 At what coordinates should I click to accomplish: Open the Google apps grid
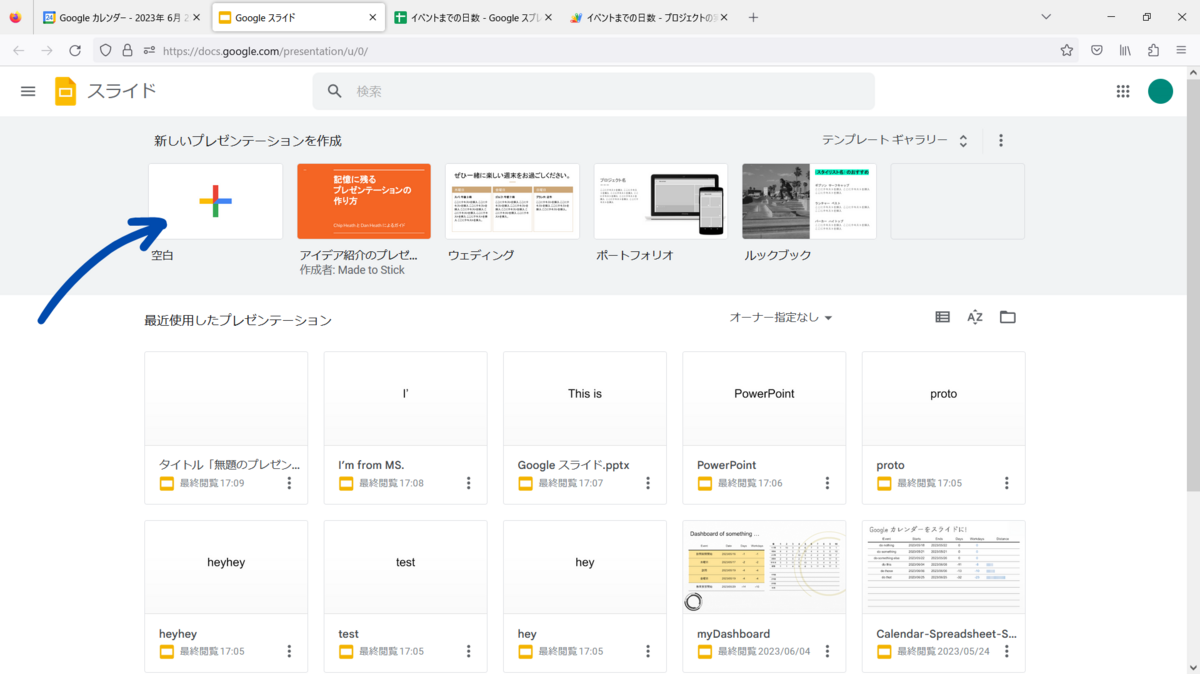1123,91
